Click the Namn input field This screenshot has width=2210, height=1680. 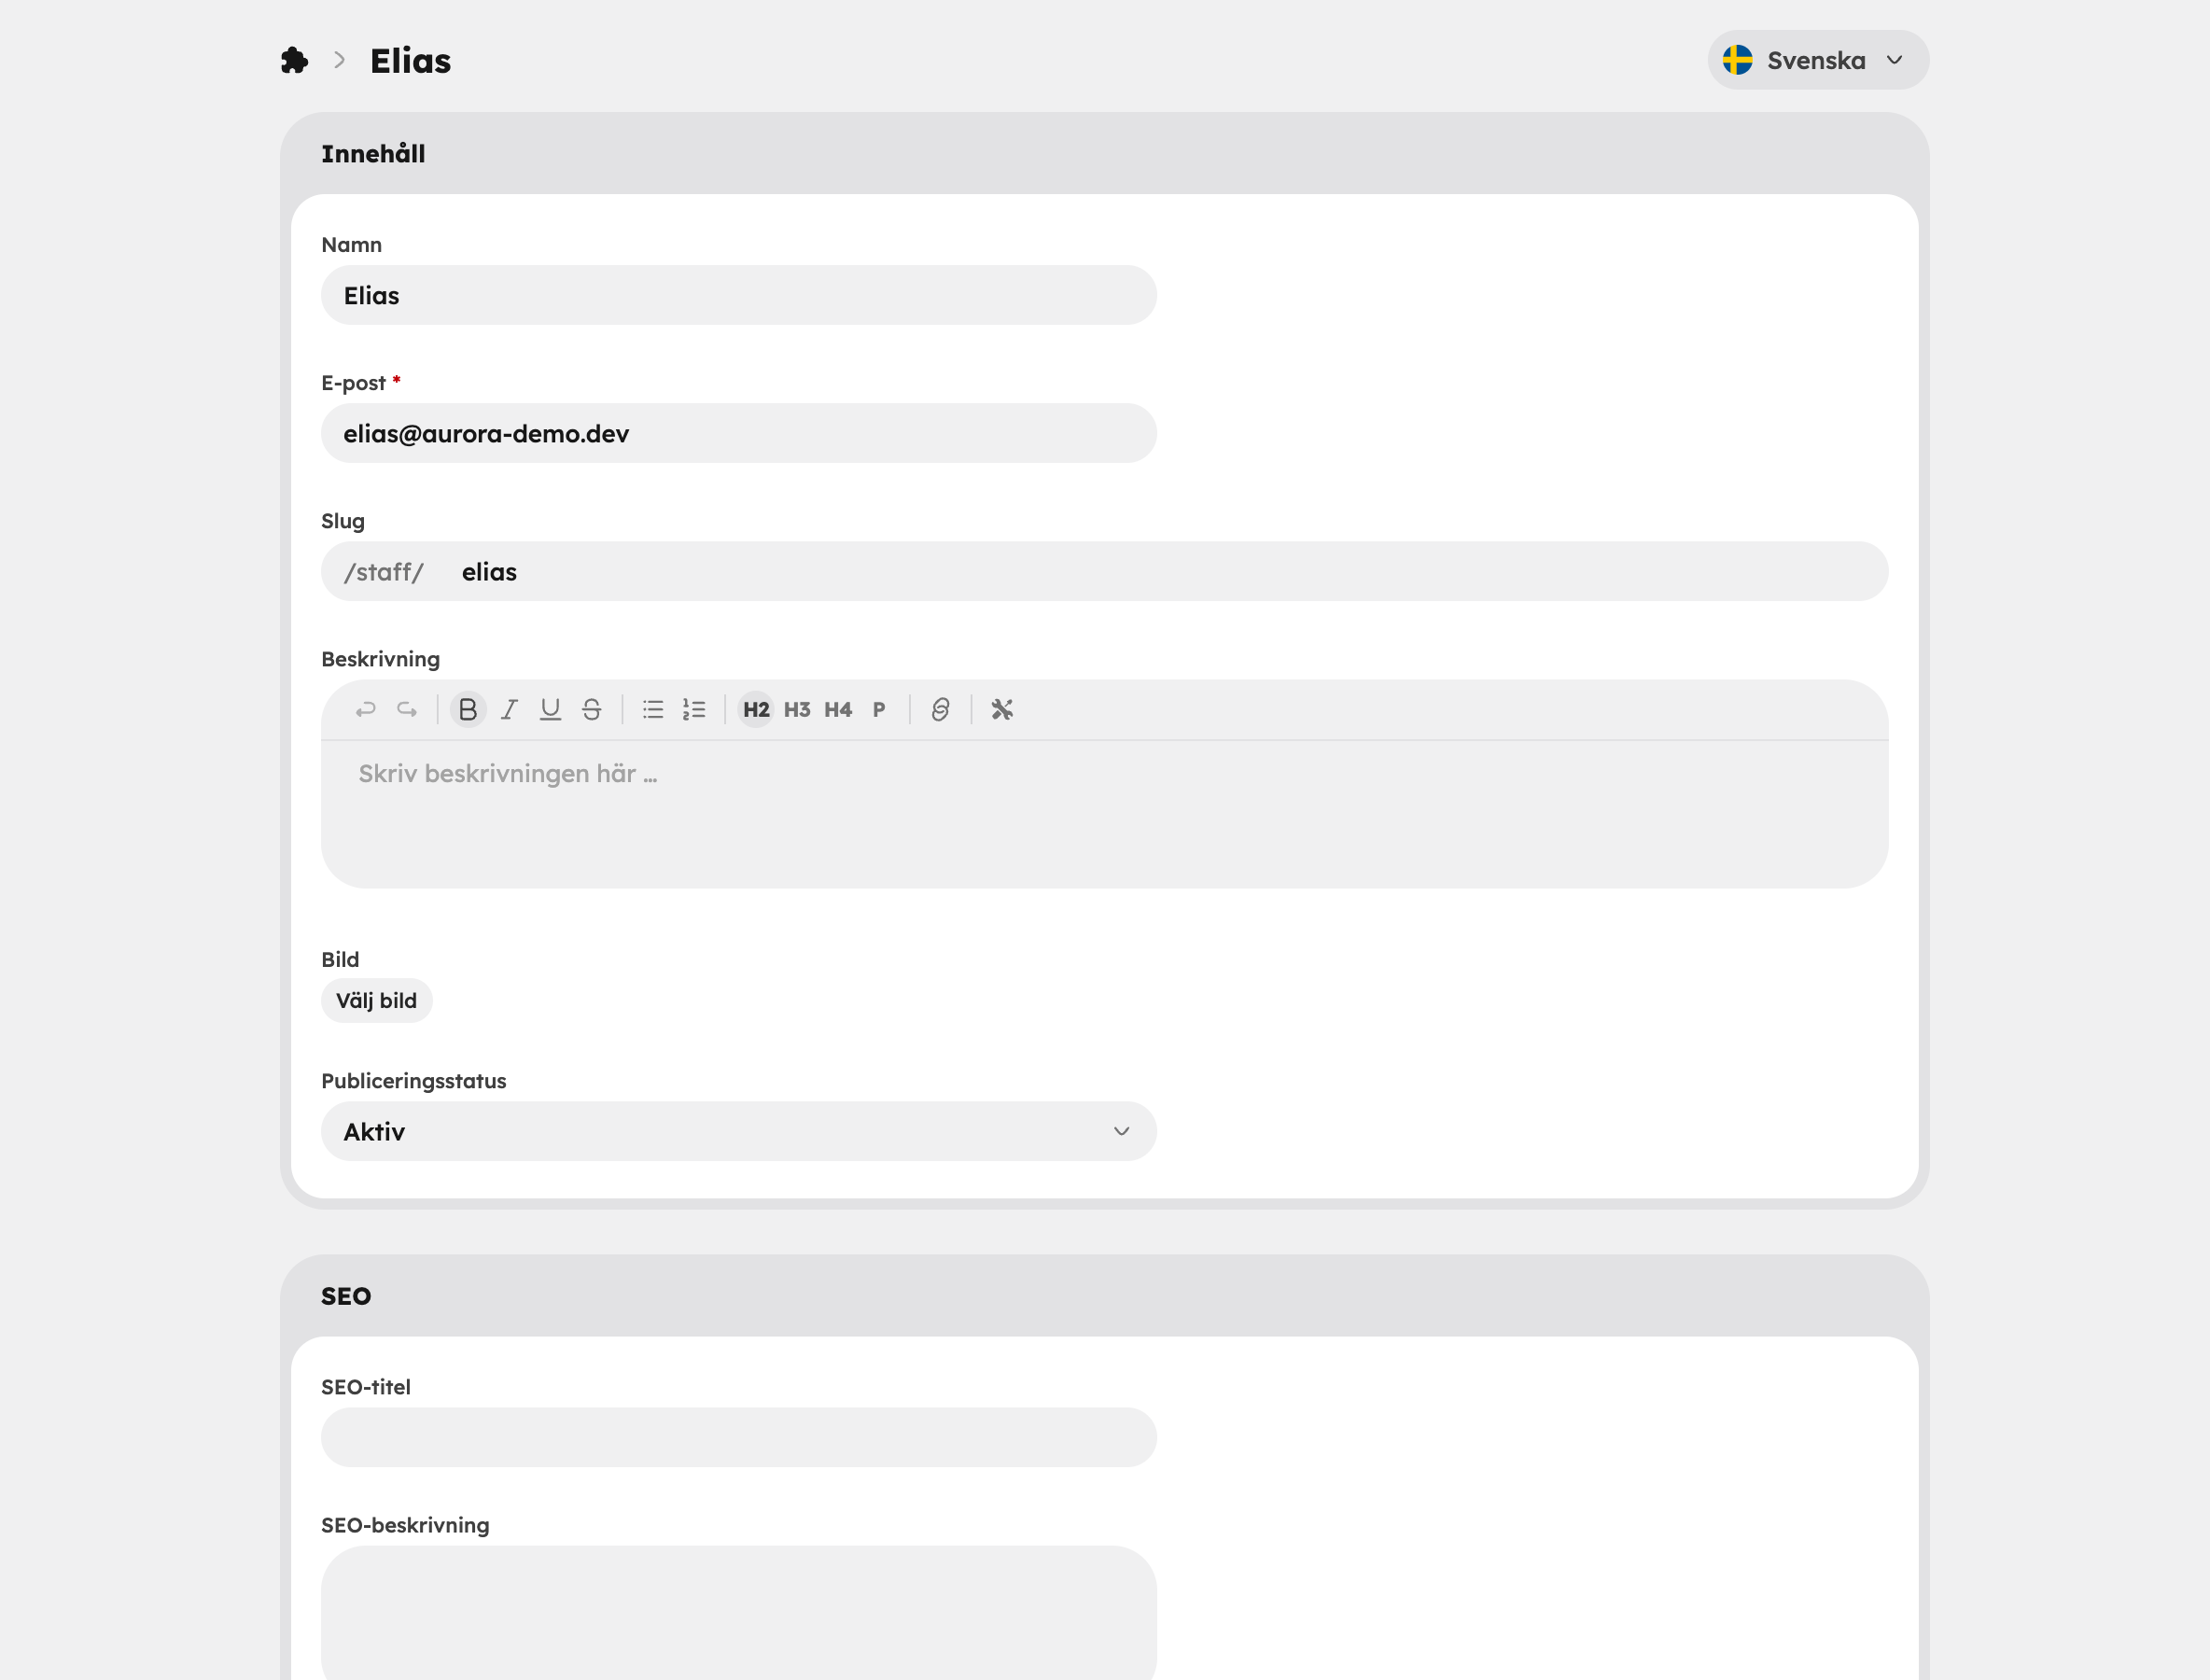tap(739, 295)
